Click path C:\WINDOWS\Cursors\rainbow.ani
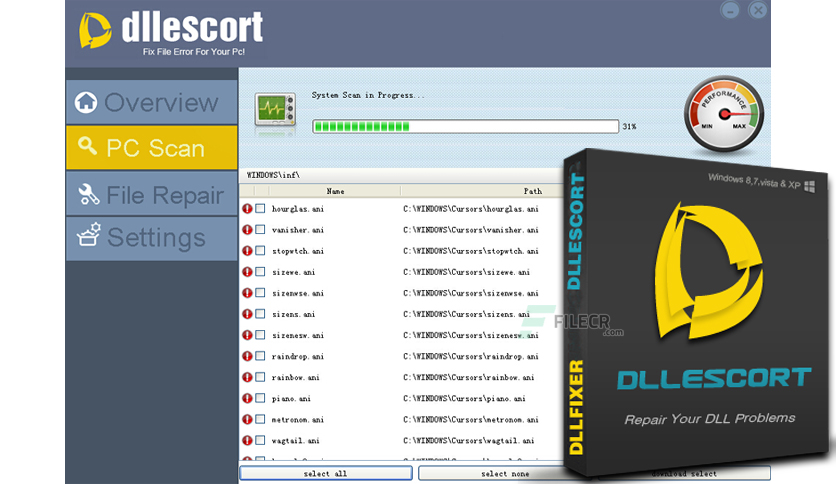The image size is (836, 484). [x=469, y=377]
